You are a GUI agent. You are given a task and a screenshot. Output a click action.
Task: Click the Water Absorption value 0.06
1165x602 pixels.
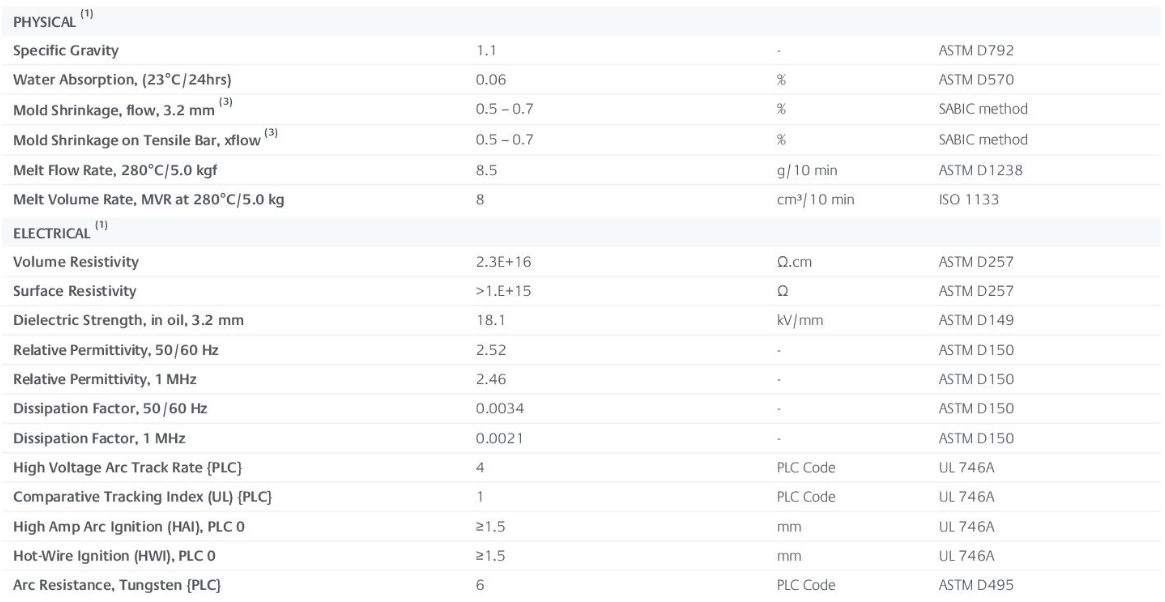[489, 77]
